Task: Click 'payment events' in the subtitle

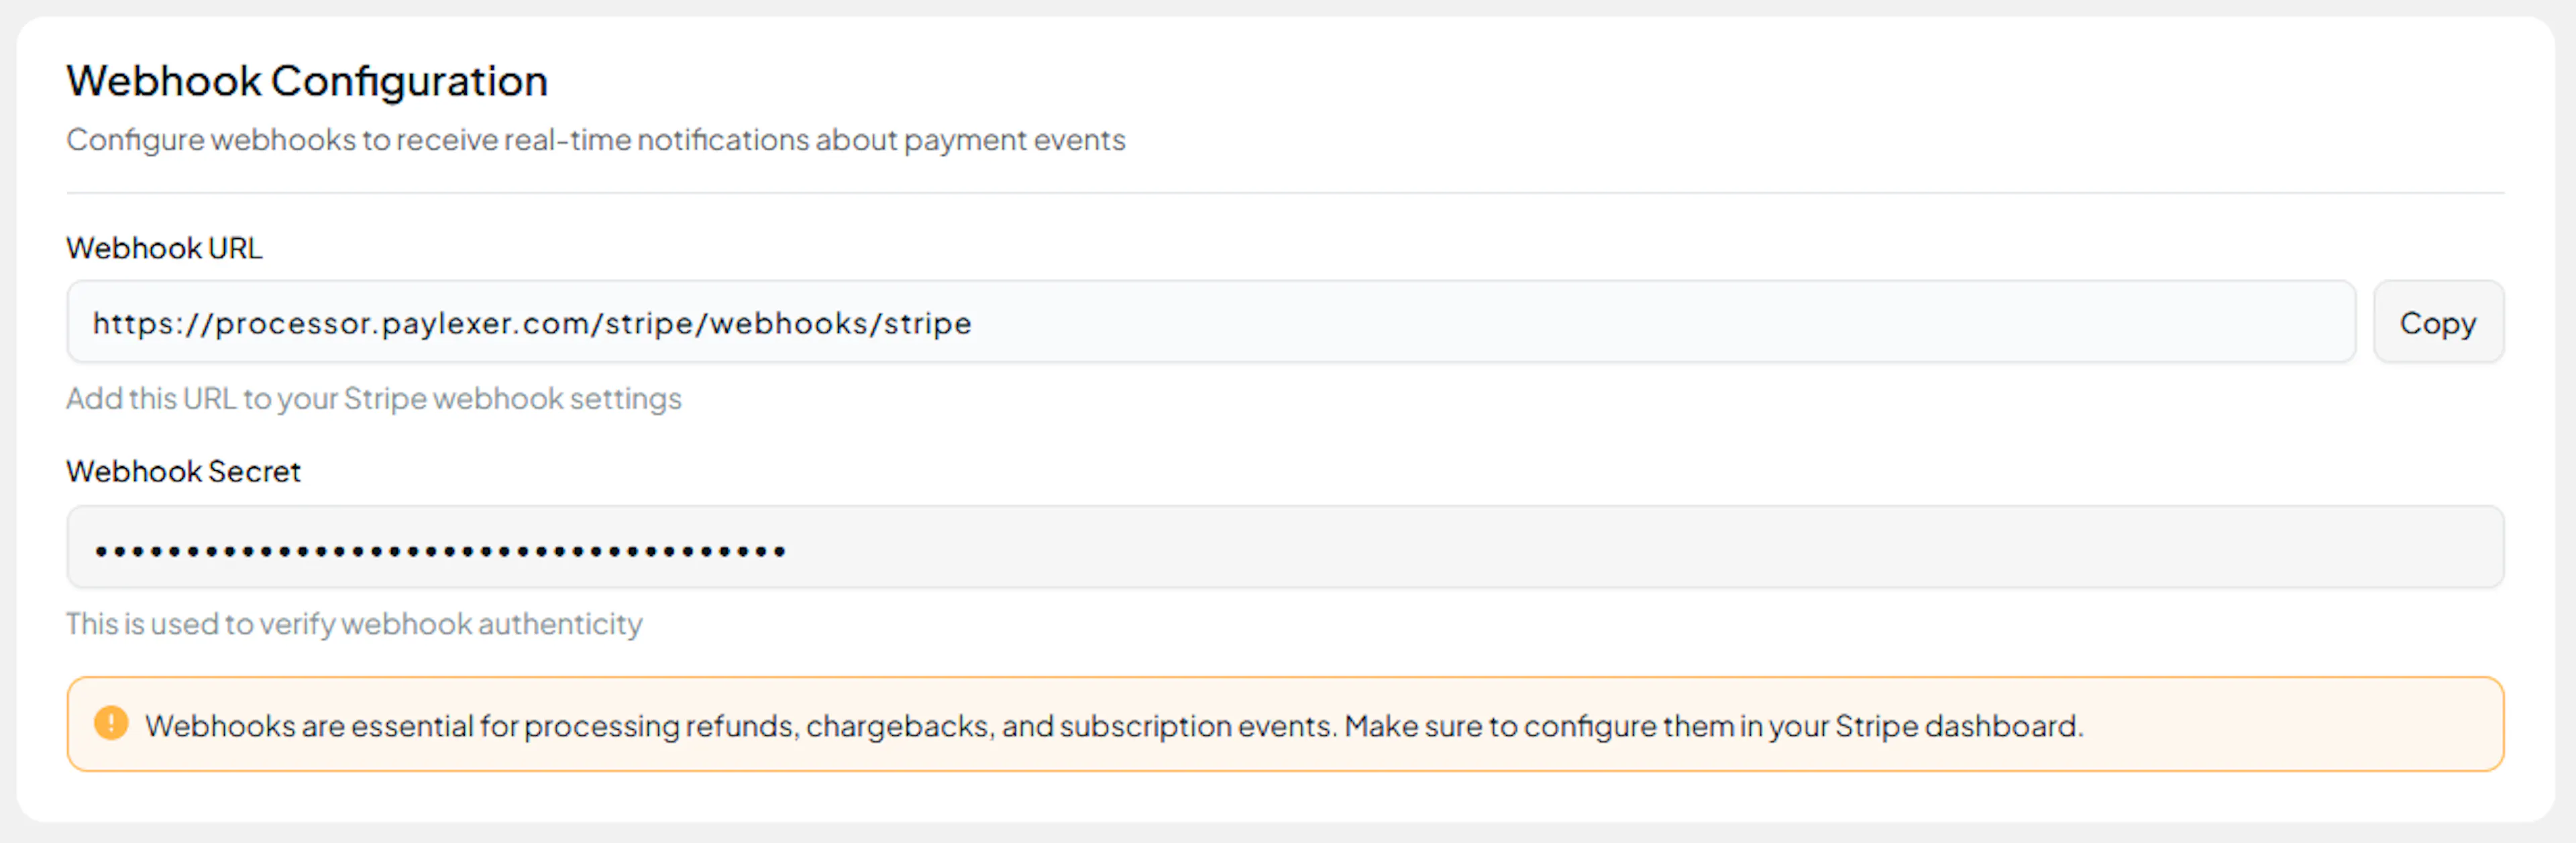Action: coord(1014,140)
